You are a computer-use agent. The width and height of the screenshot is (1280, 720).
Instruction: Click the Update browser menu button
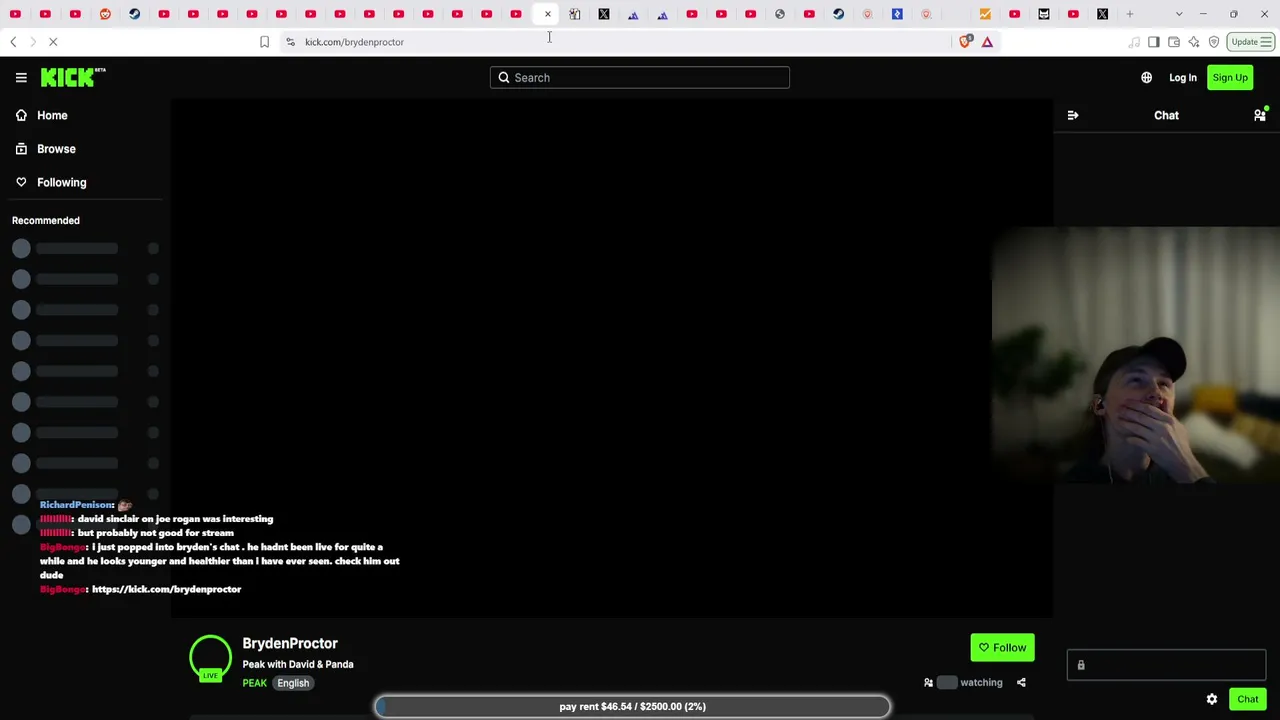point(1251,42)
